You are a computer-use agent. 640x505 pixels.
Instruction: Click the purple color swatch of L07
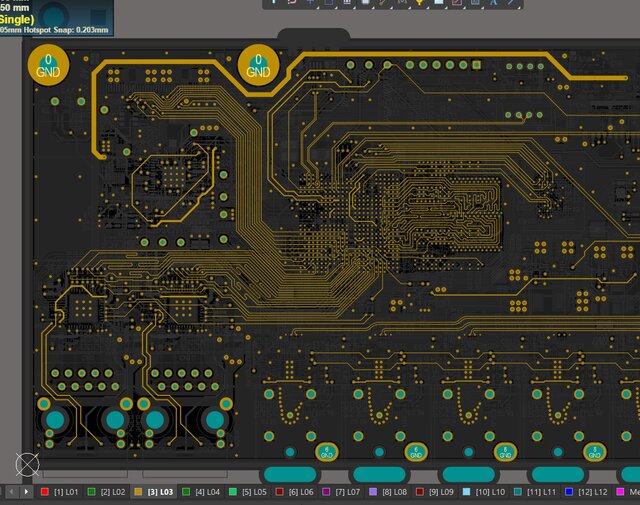(326, 492)
